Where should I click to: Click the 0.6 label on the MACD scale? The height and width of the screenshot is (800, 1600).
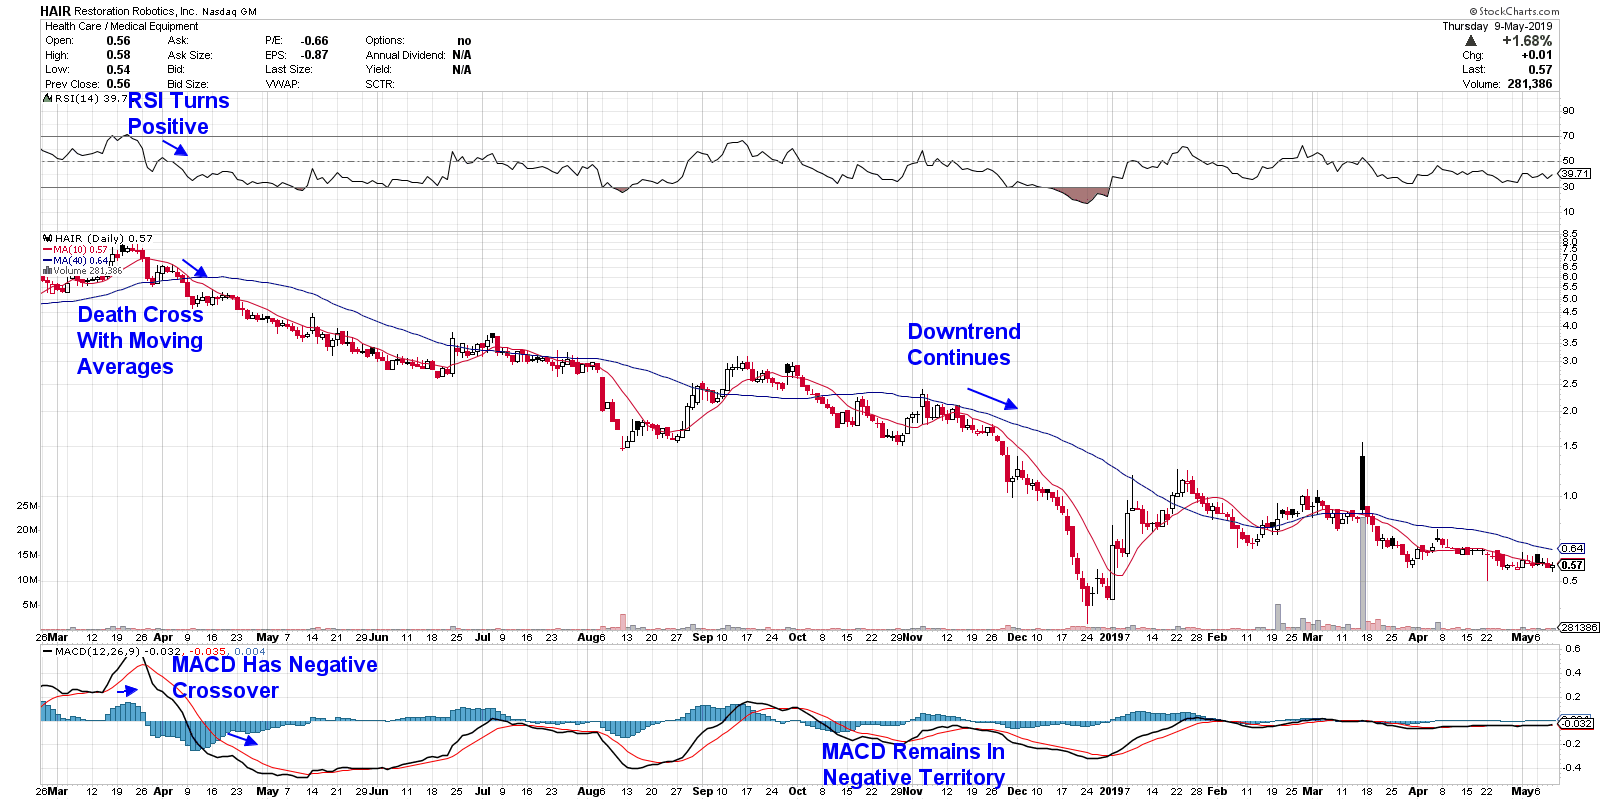tap(1573, 648)
